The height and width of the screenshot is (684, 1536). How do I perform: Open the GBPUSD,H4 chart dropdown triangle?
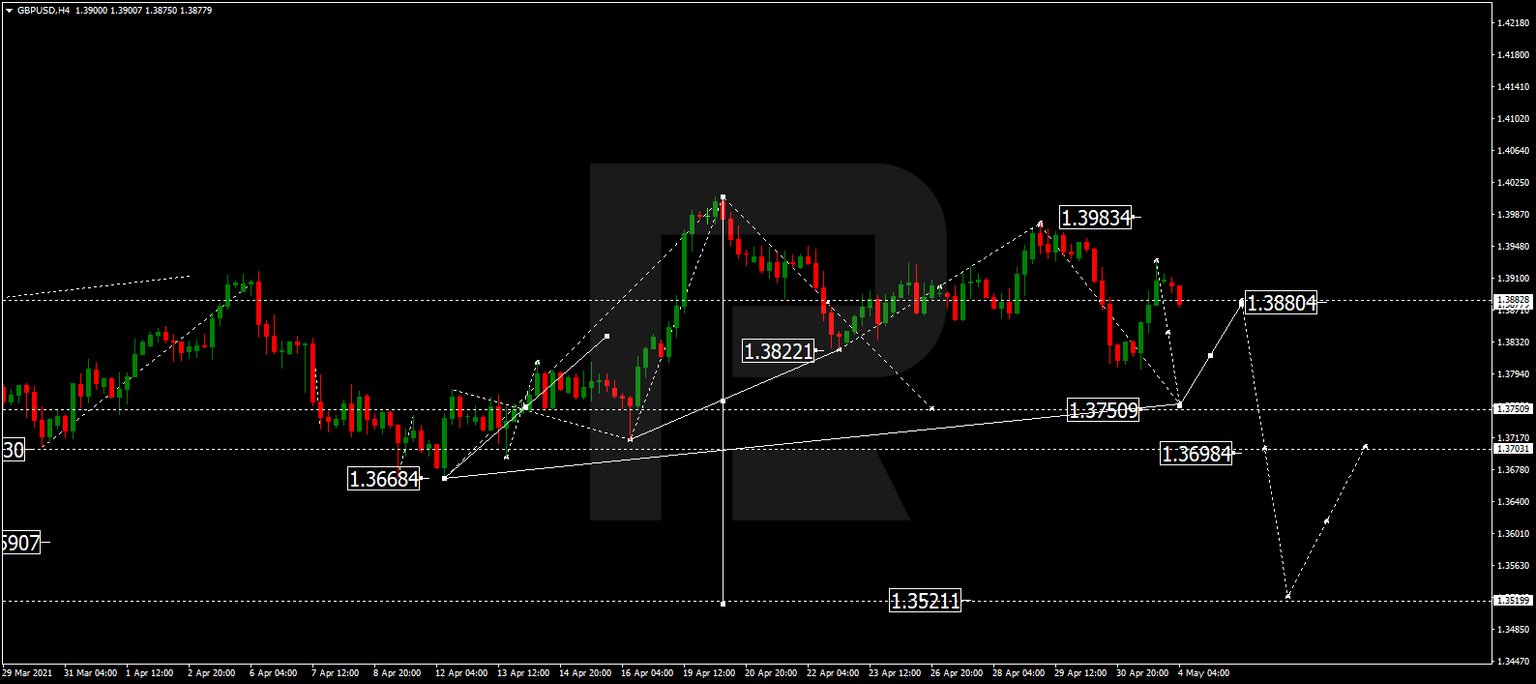(8, 10)
